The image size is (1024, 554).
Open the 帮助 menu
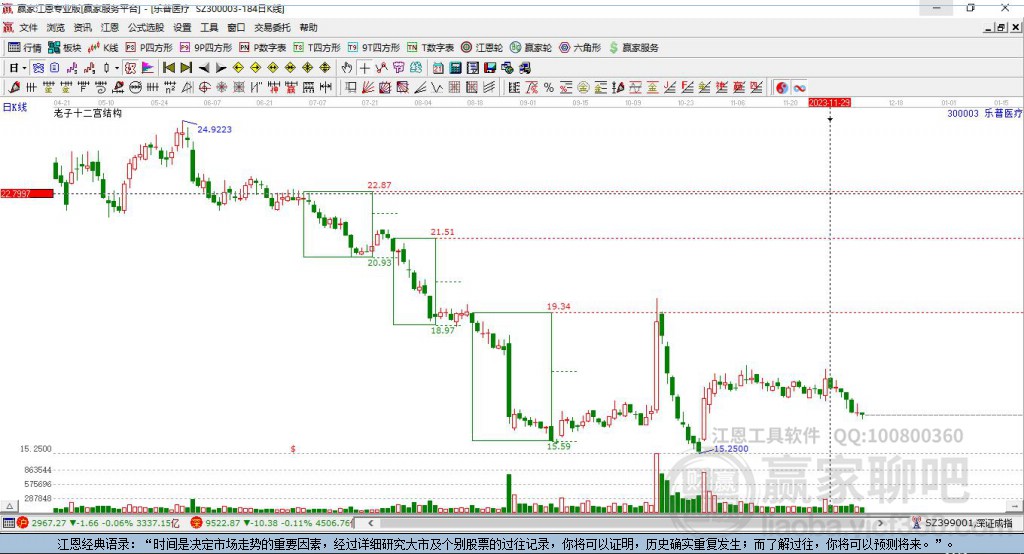pos(308,27)
